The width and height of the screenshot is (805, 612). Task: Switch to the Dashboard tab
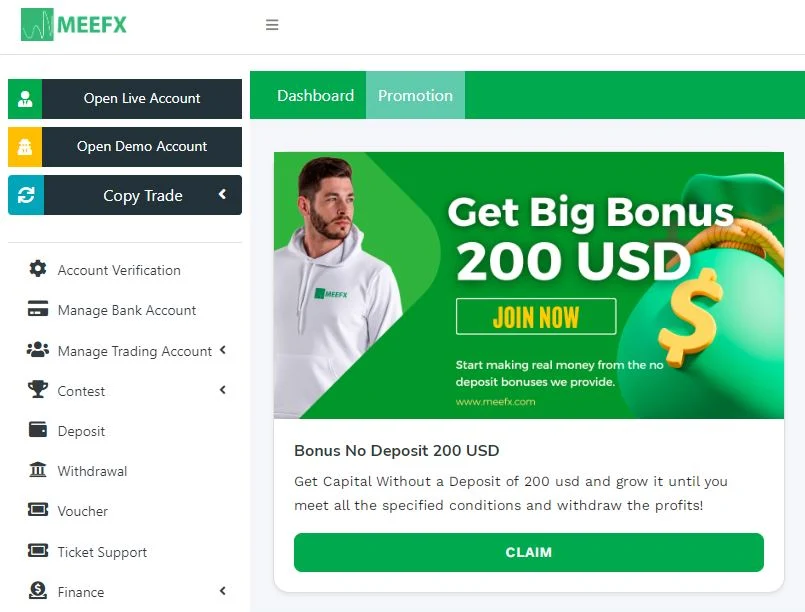click(315, 95)
